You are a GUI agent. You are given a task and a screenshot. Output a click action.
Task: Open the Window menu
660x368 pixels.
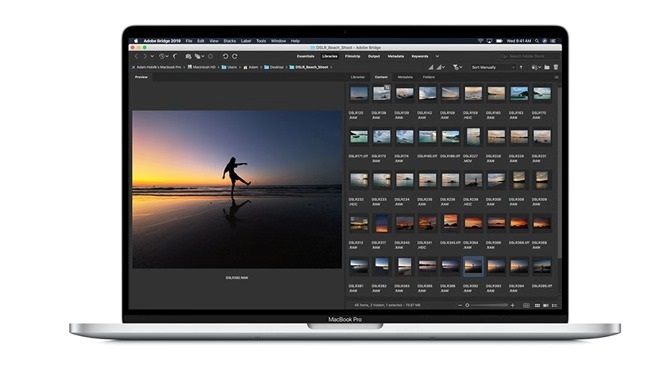coord(278,41)
